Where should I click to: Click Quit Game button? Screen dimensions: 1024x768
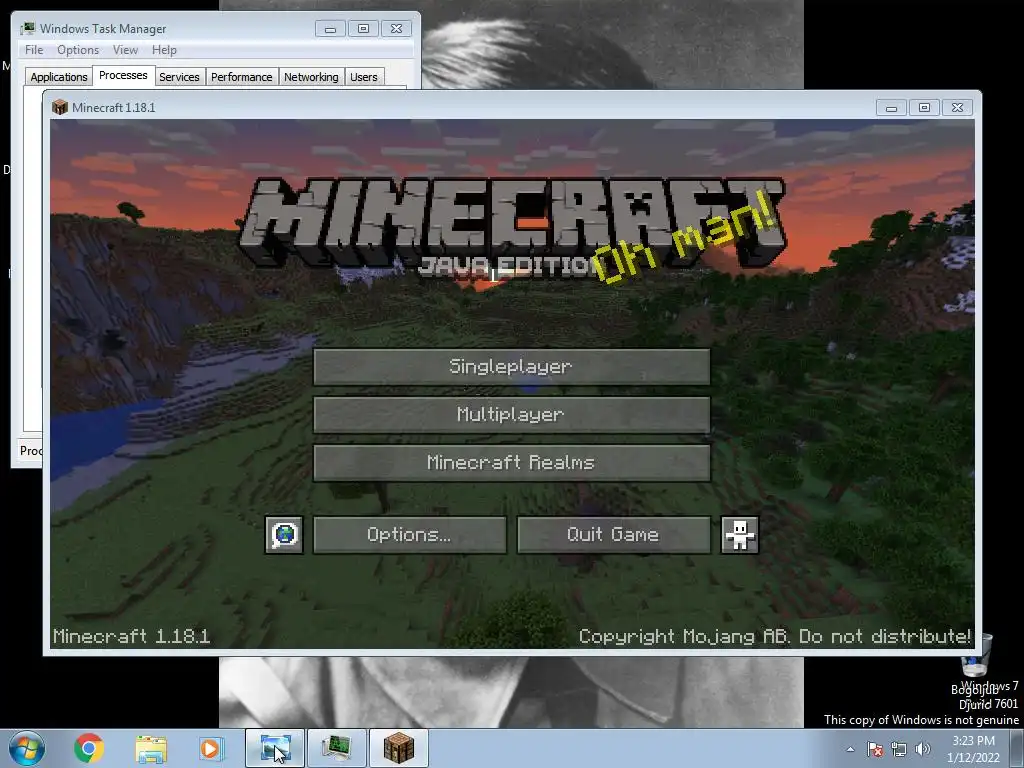click(613, 535)
